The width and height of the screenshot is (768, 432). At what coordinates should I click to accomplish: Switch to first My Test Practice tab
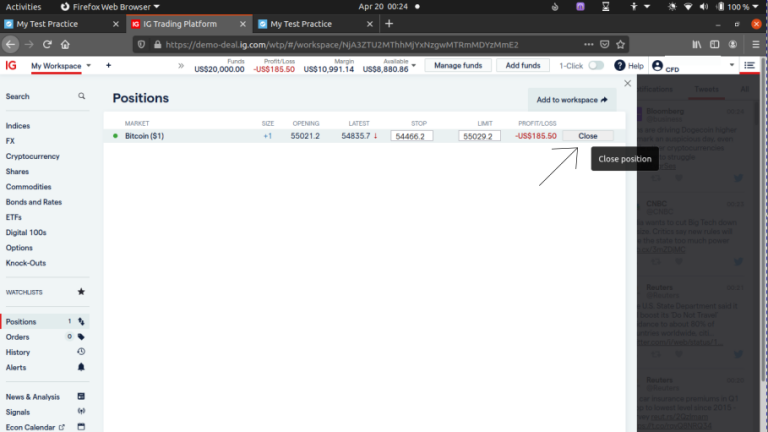click(62, 24)
